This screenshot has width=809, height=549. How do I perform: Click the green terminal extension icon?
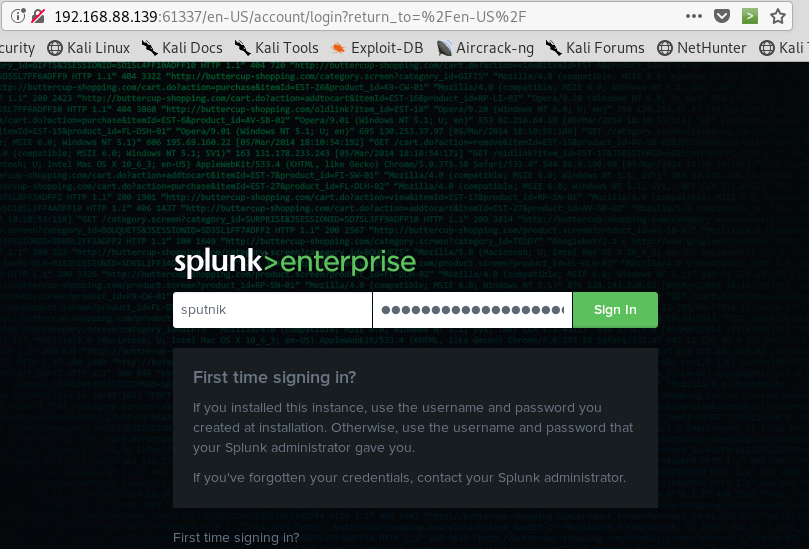750,16
